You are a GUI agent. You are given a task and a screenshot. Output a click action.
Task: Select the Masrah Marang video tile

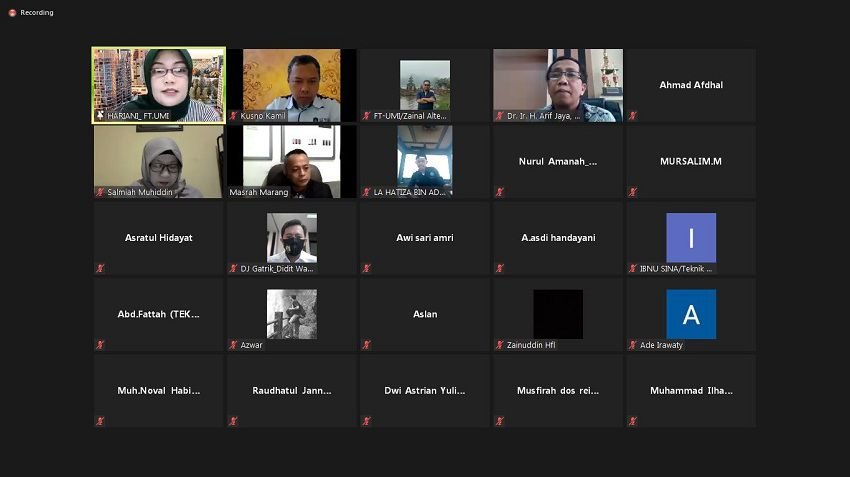click(292, 162)
